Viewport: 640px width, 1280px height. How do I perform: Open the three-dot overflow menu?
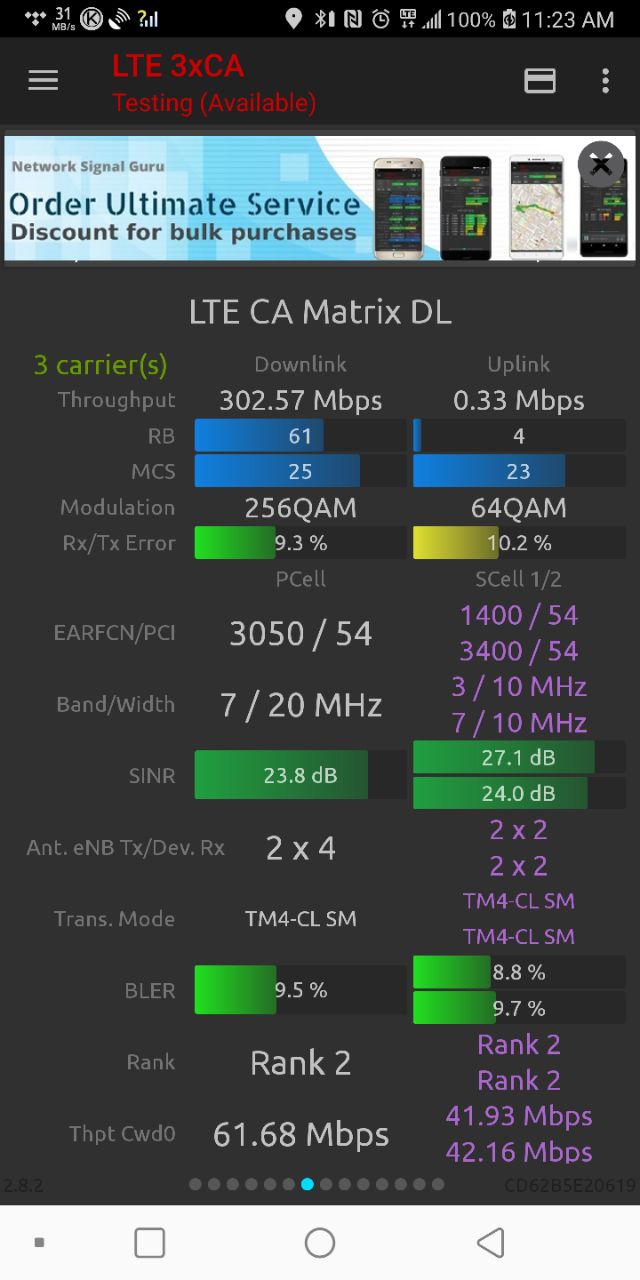tap(605, 81)
